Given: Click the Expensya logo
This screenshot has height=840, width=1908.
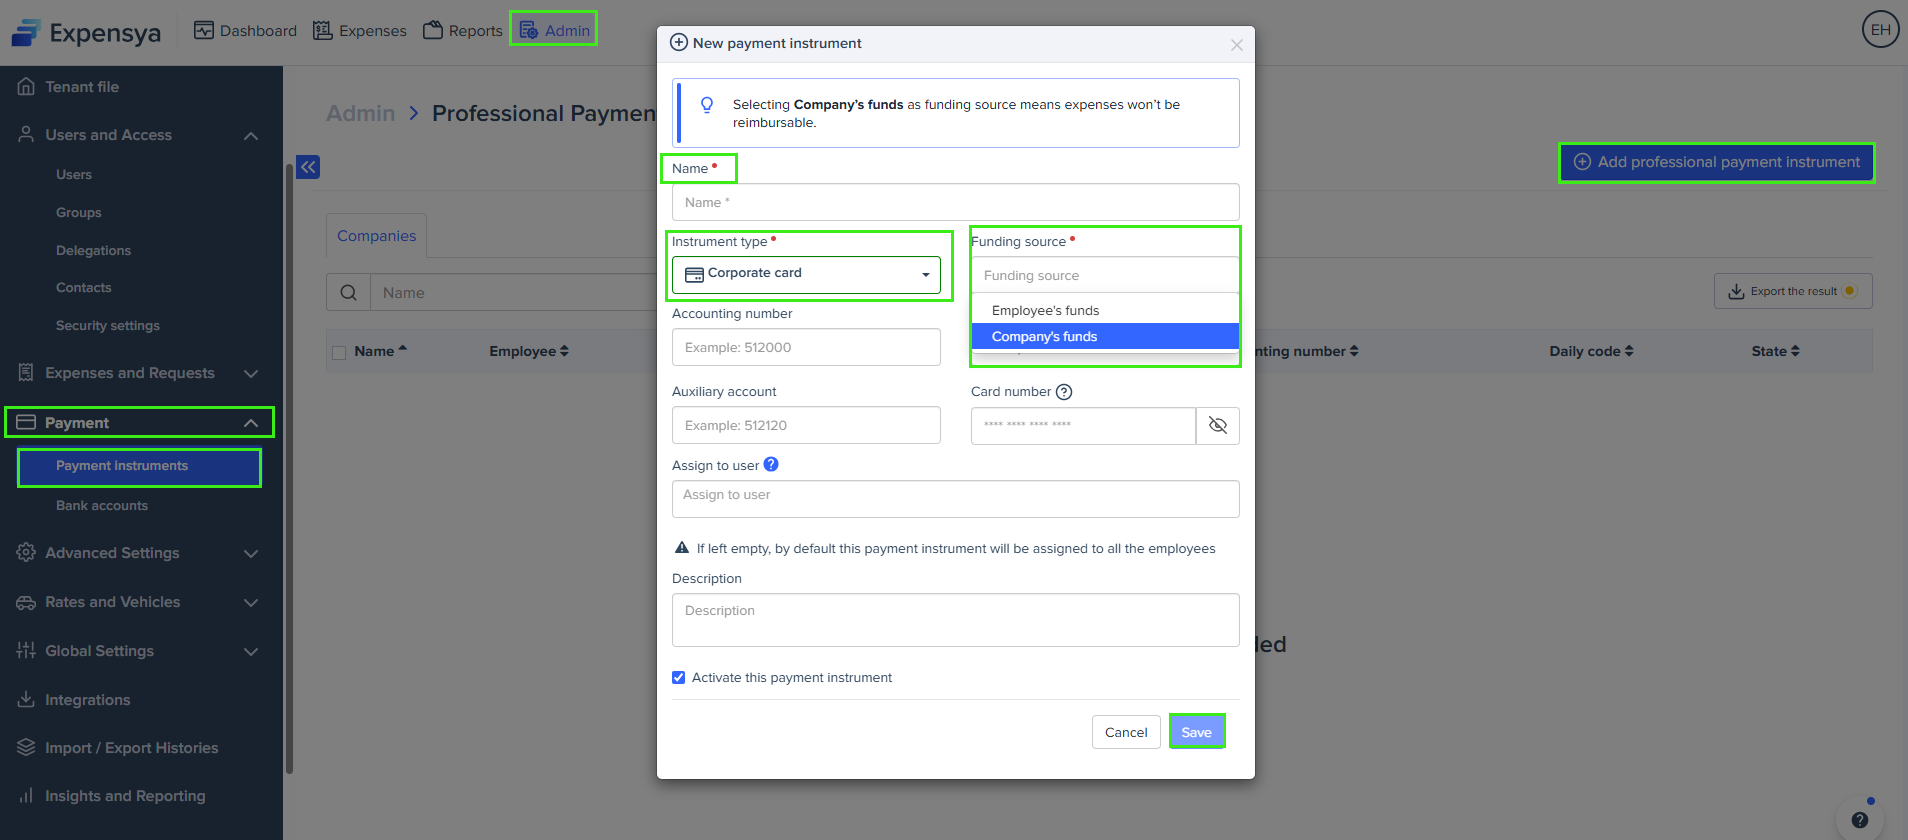Looking at the screenshot, I should [86, 32].
